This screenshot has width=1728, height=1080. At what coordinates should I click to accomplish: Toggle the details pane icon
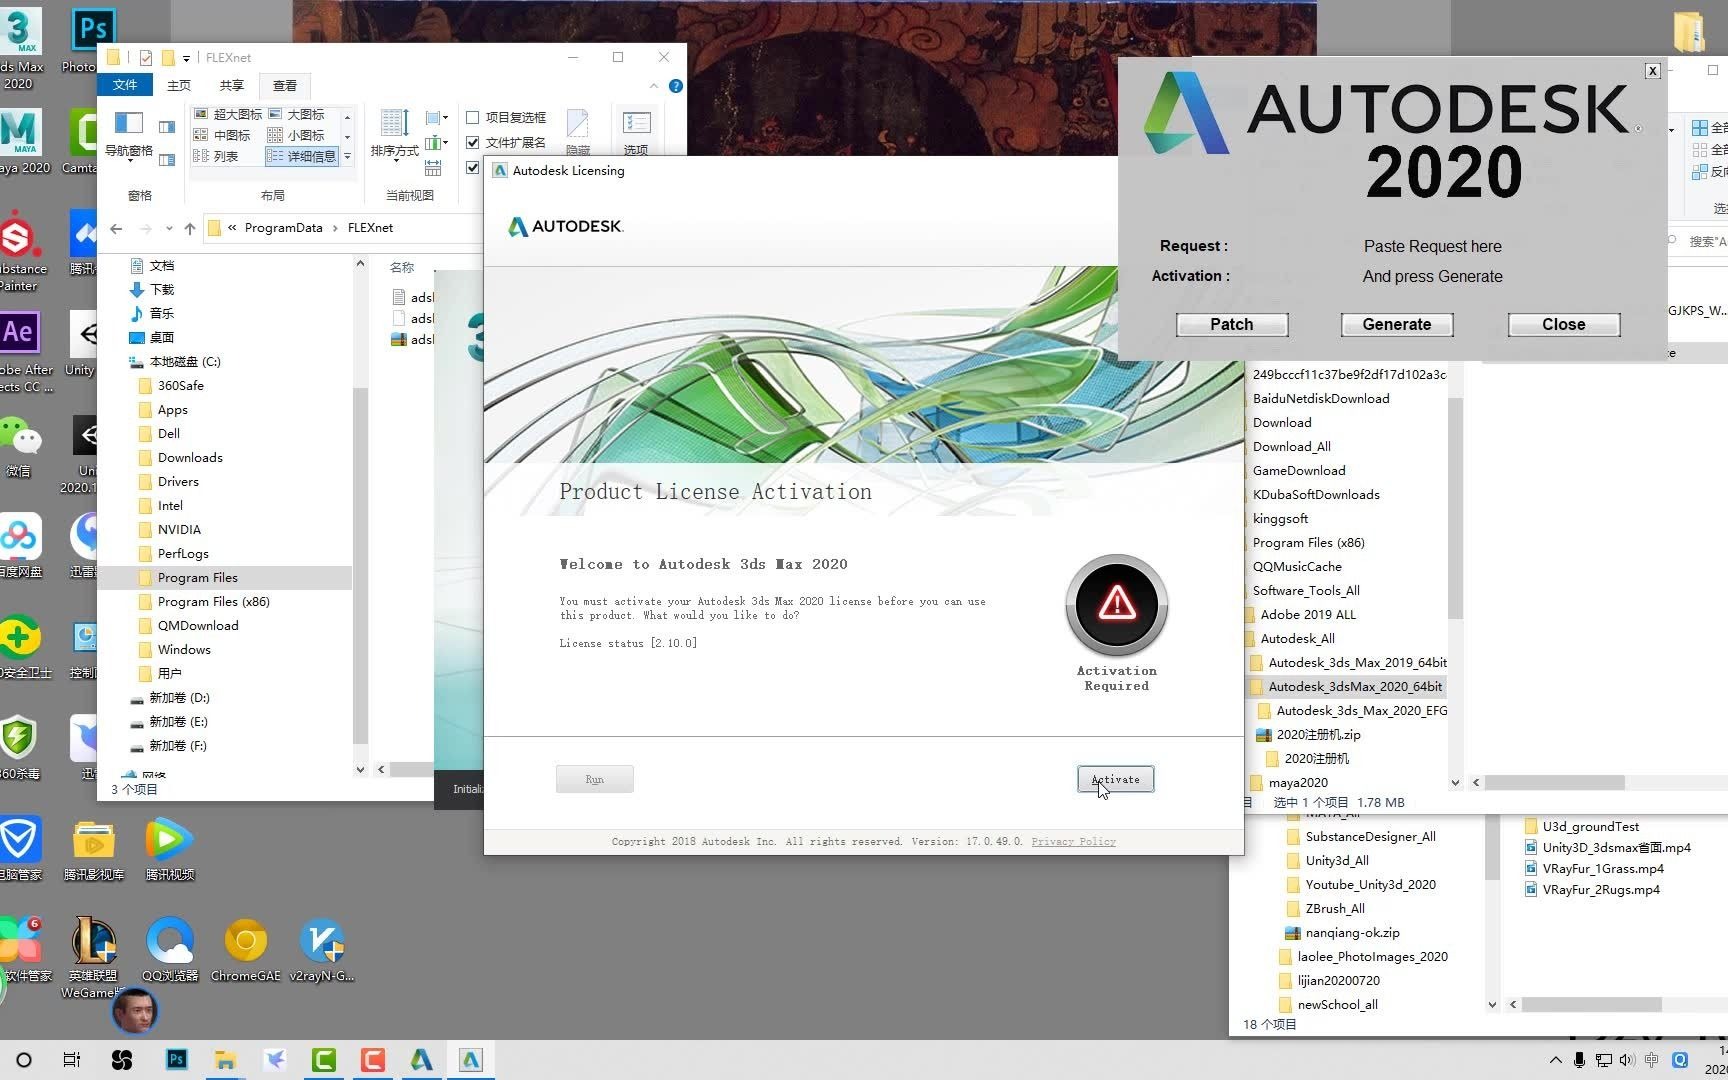tap(167, 159)
